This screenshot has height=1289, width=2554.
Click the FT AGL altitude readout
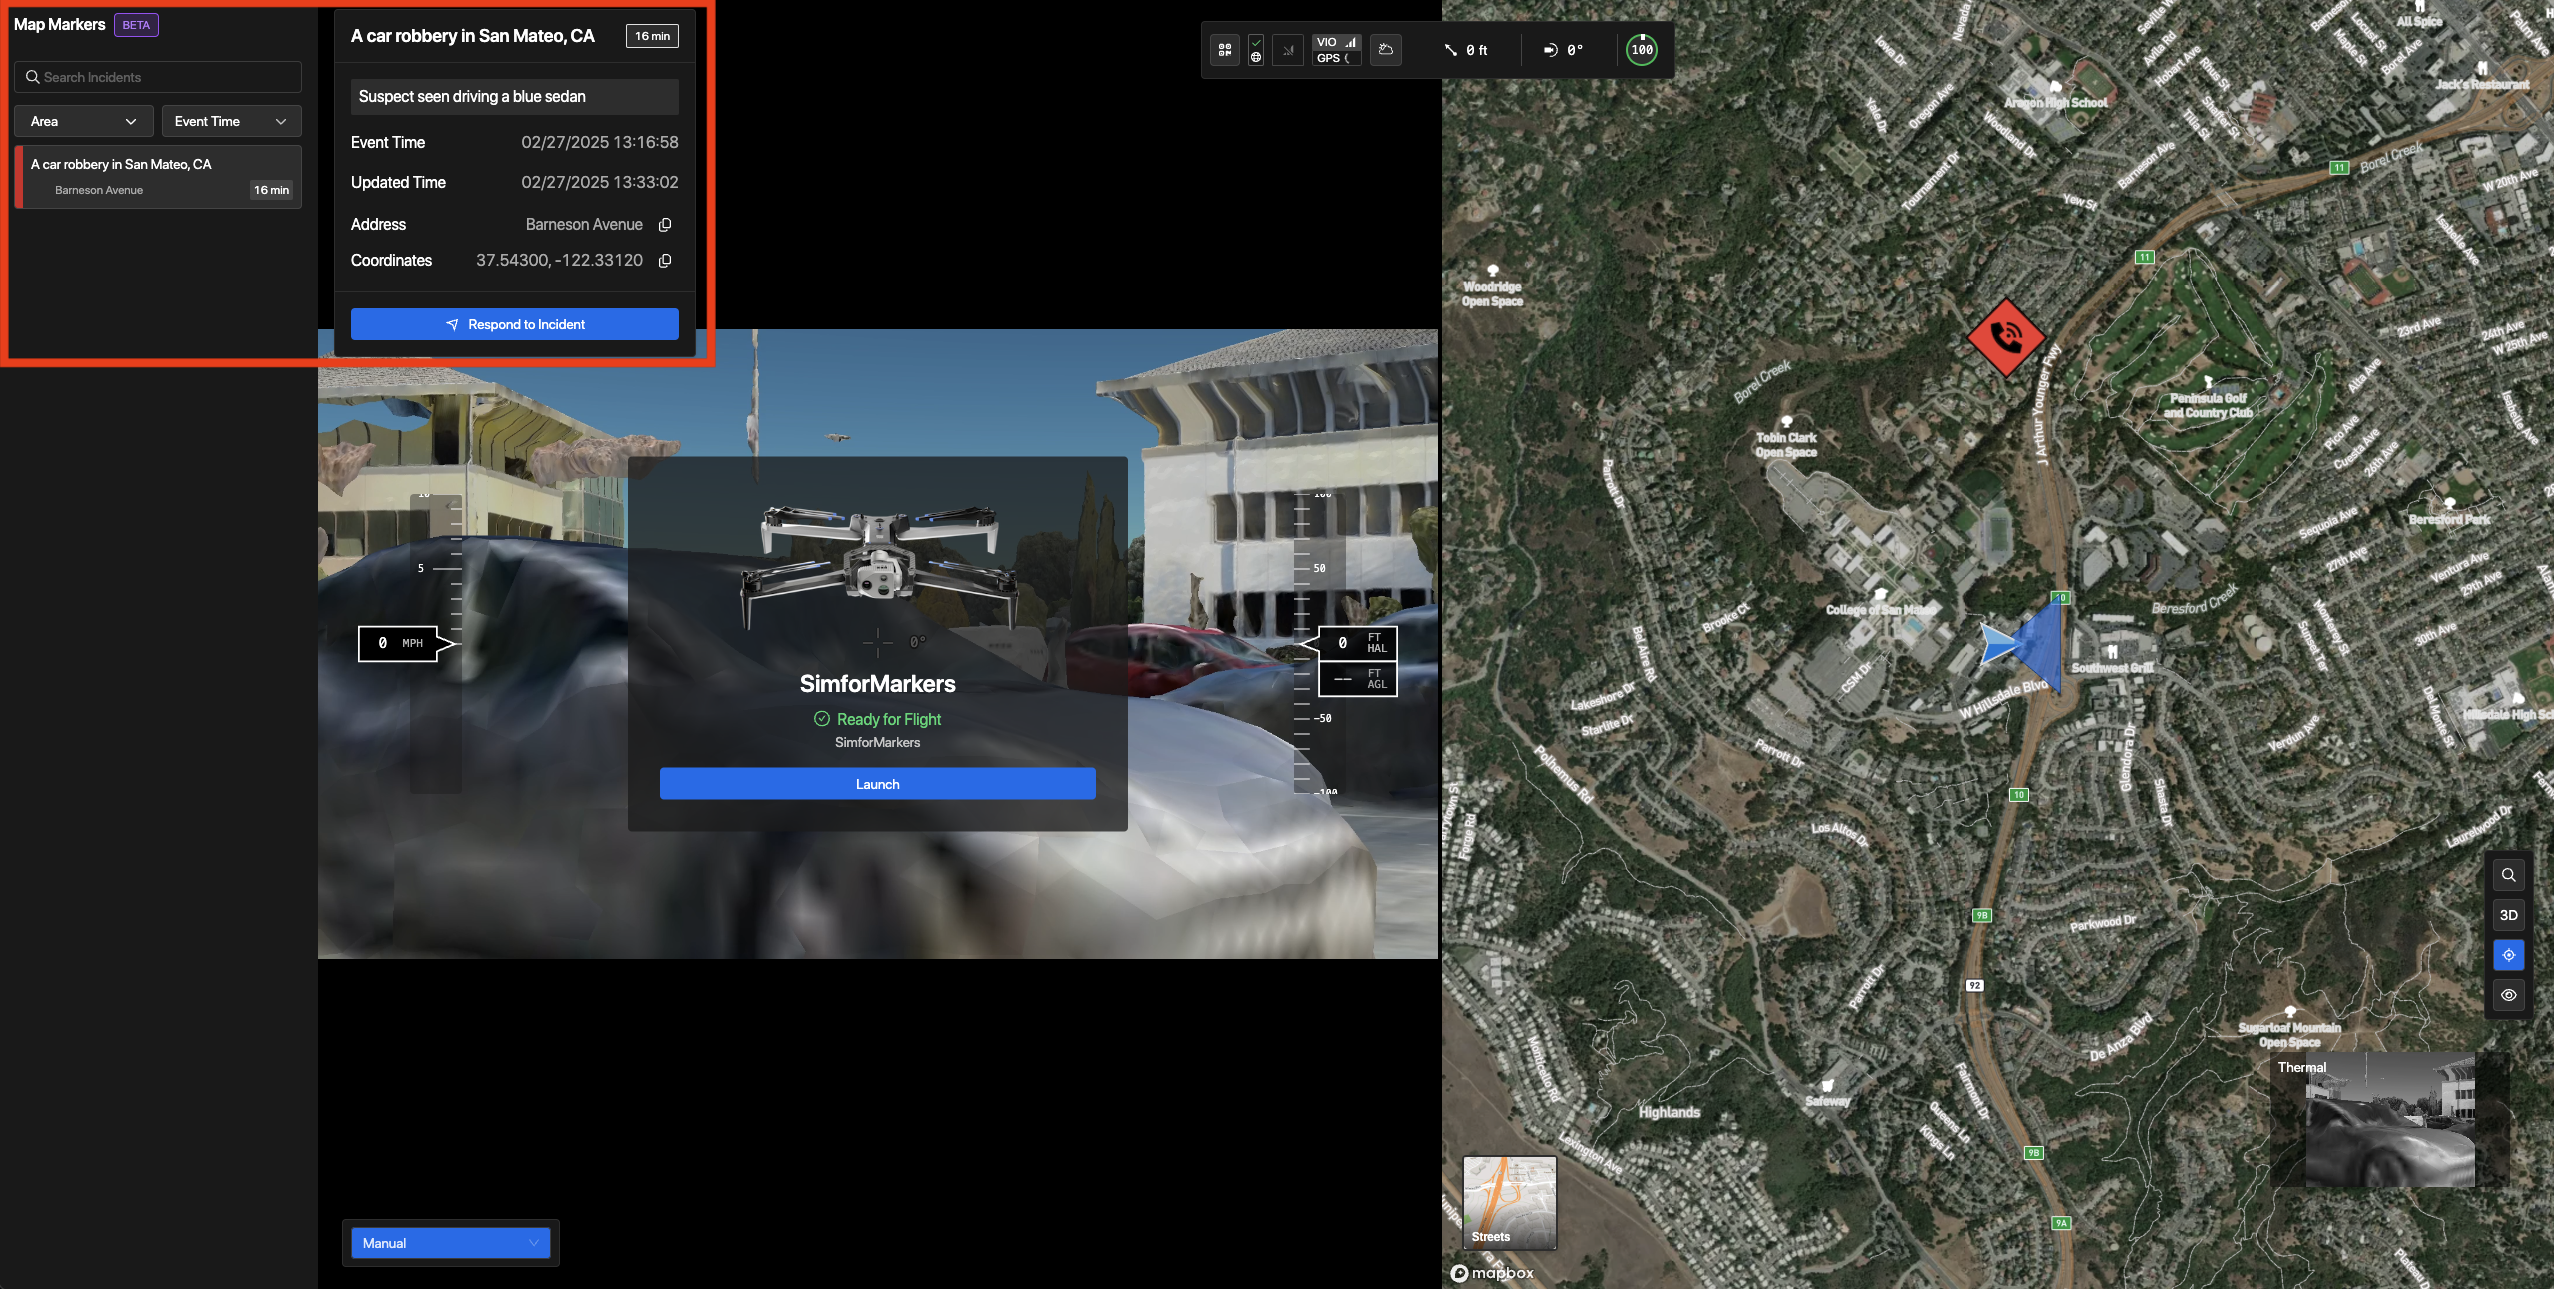click(x=1358, y=679)
